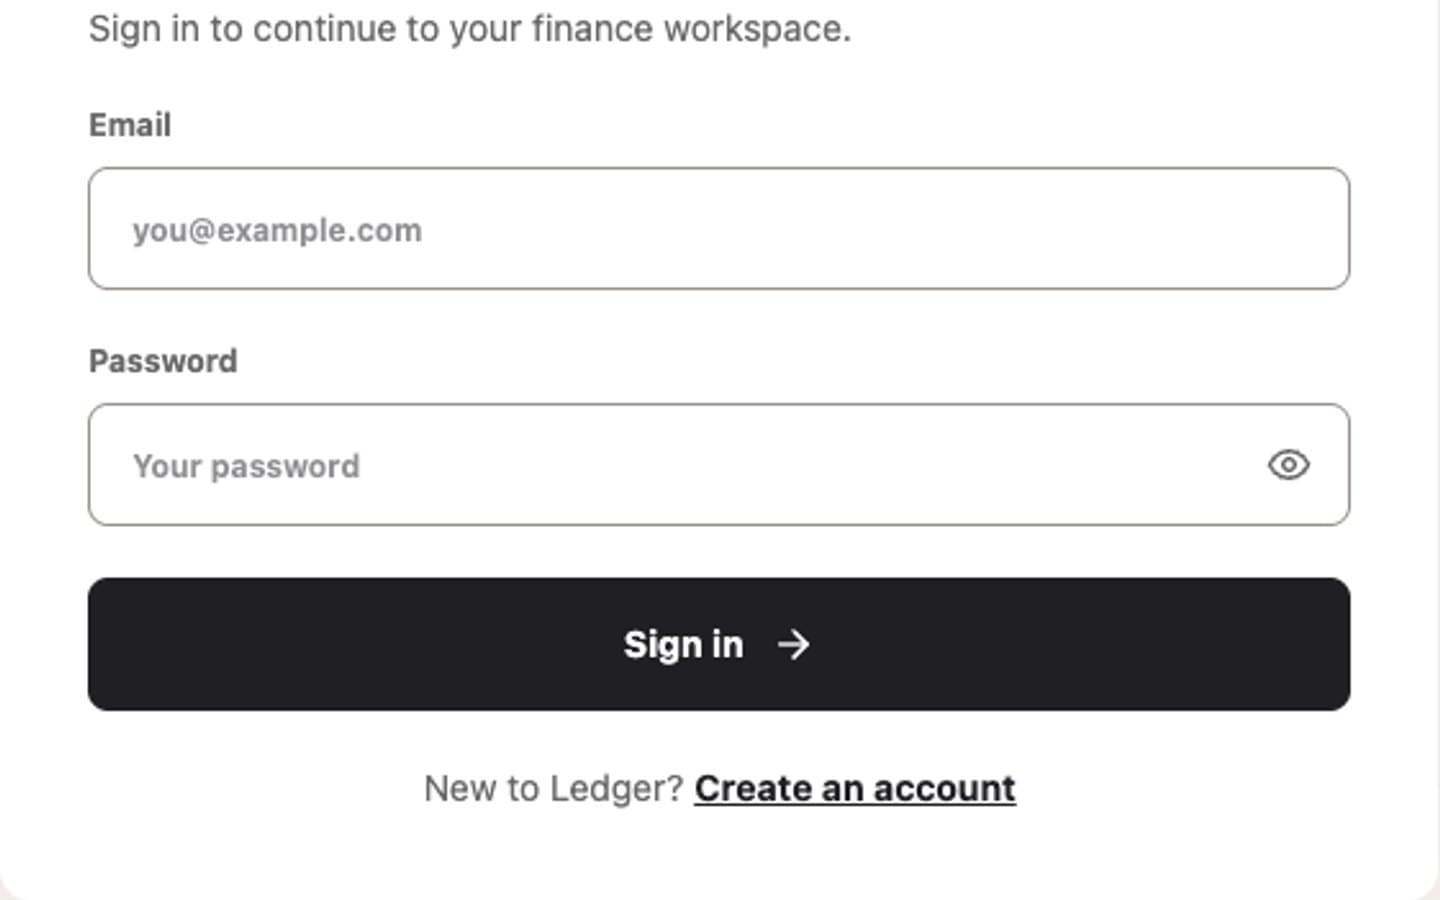This screenshot has width=1440, height=900.
Task: Click the 'Sign in' text on dark button
Action: click(x=684, y=645)
